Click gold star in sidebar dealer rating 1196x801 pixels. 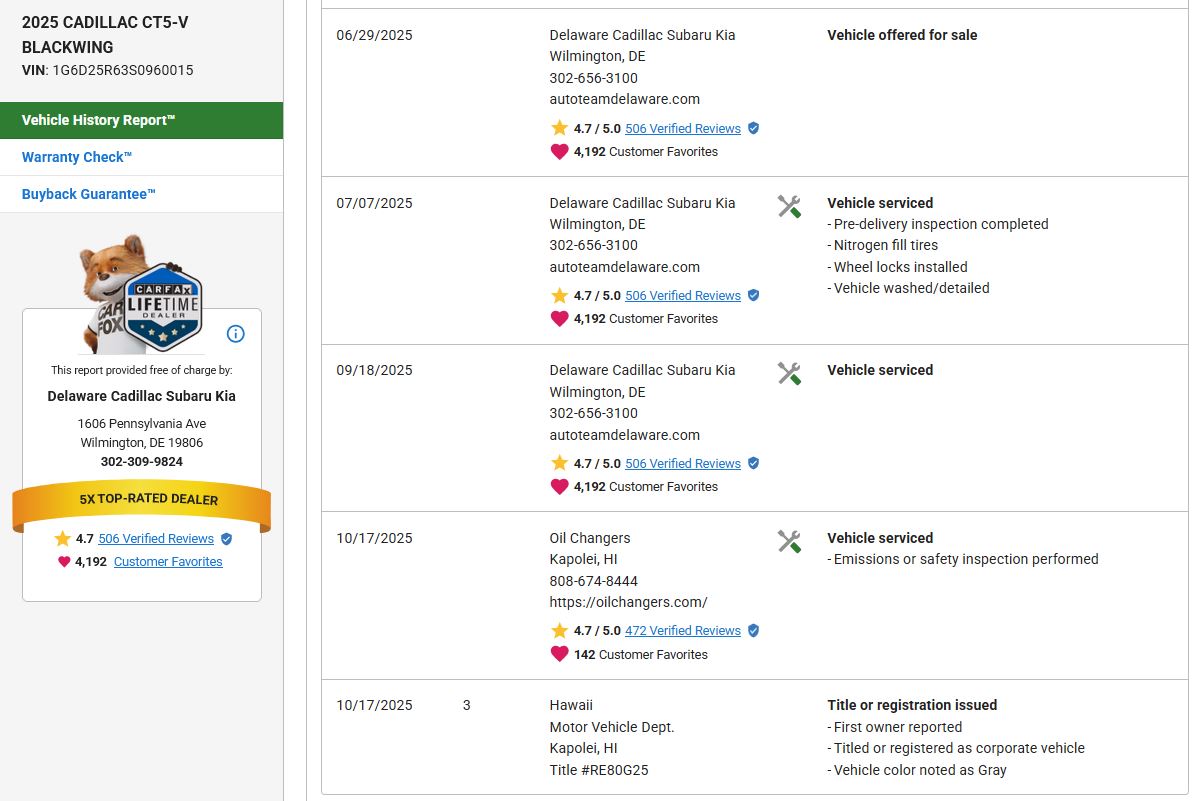63,539
